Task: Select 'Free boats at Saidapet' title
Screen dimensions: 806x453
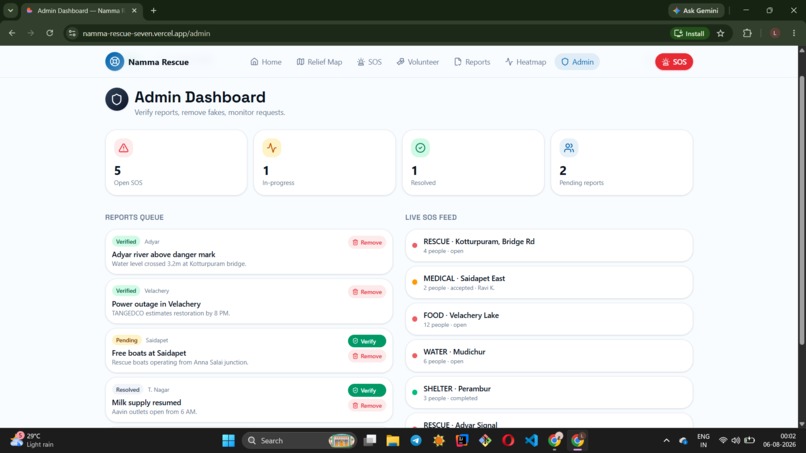Action: pyautogui.click(x=149, y=353)
